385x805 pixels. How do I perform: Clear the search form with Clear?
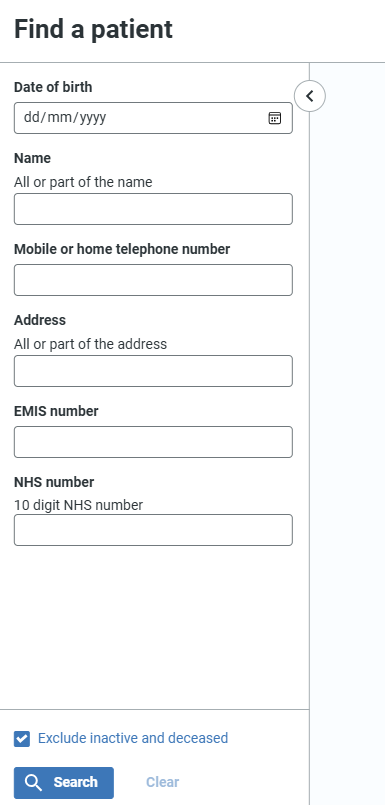pos(162,782)
